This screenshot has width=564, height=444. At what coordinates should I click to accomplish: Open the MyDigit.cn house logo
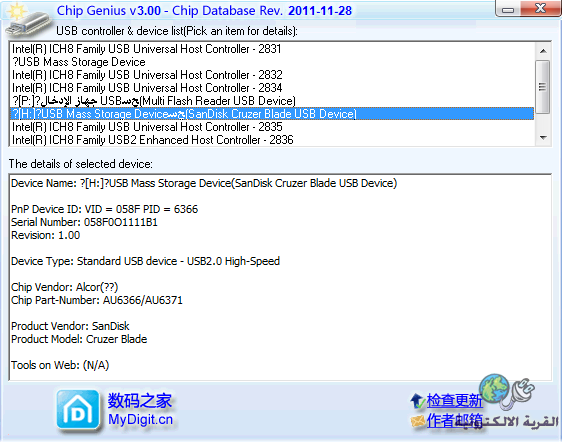coord(78,410)
